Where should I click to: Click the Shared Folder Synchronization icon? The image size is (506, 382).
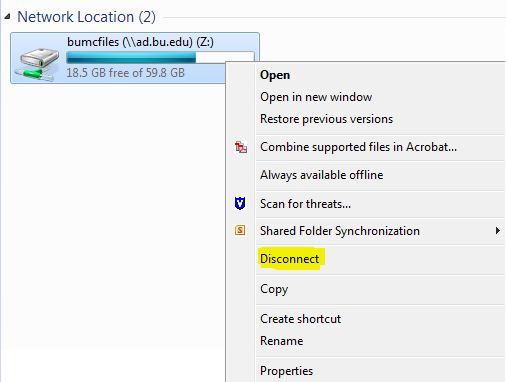click(240, 230)
